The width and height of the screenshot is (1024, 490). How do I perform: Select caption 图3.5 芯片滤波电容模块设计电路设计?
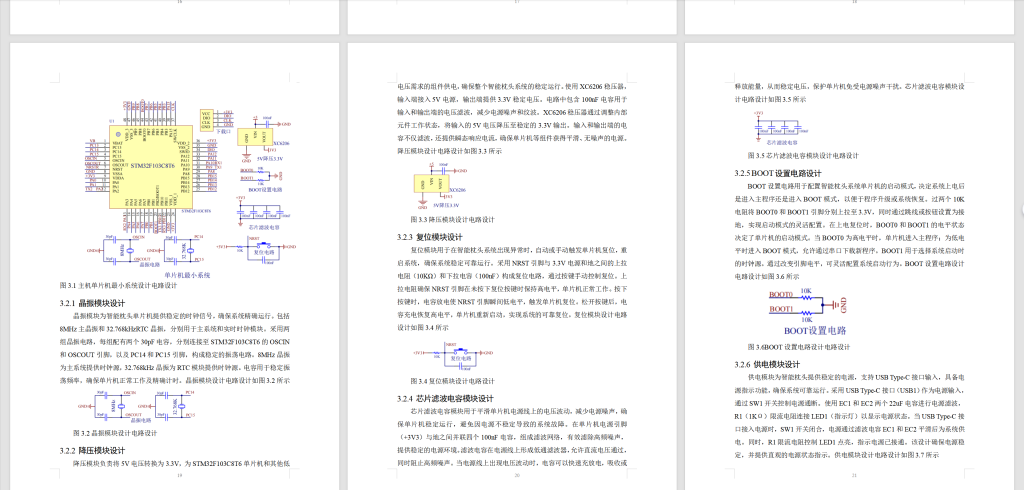[x=803, y=155]
